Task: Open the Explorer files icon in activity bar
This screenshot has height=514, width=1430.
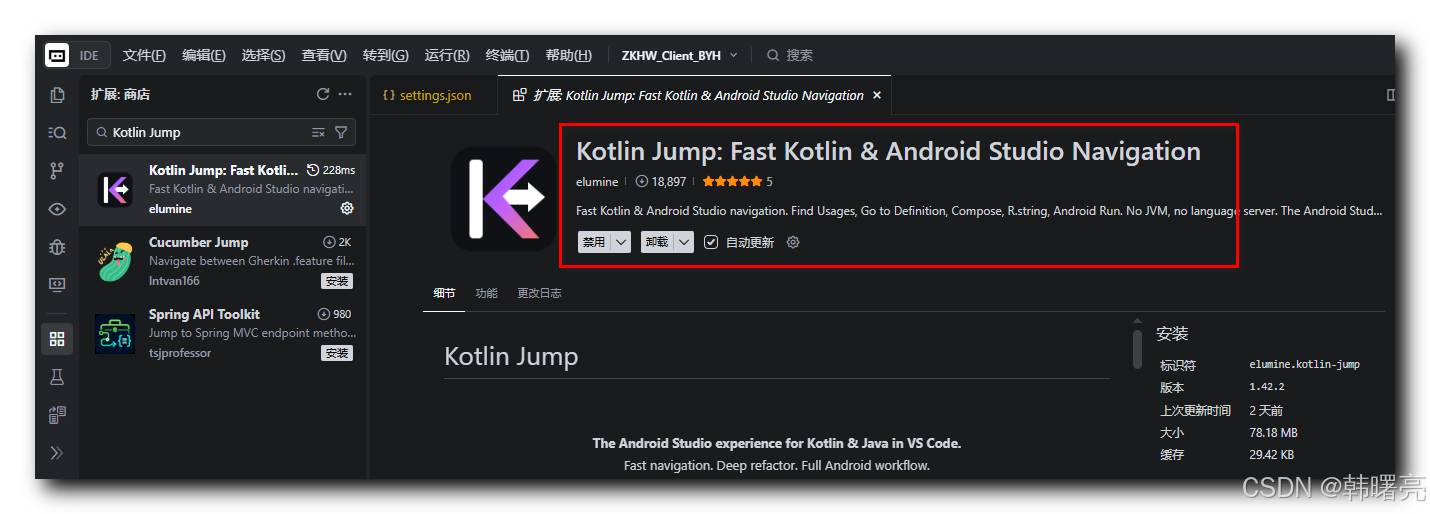Action: pos(57,95)
